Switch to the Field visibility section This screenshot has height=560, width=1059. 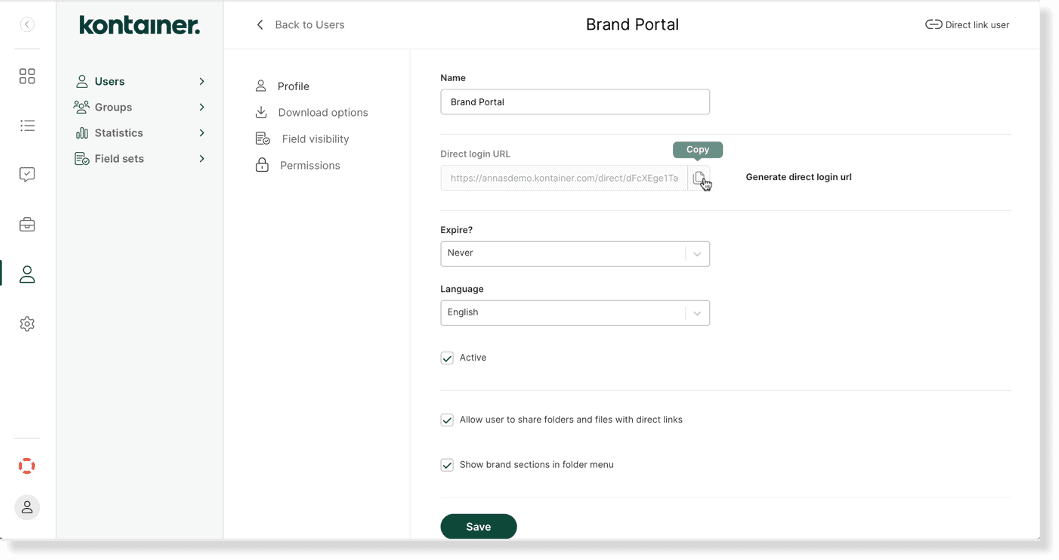click(315, 138)
